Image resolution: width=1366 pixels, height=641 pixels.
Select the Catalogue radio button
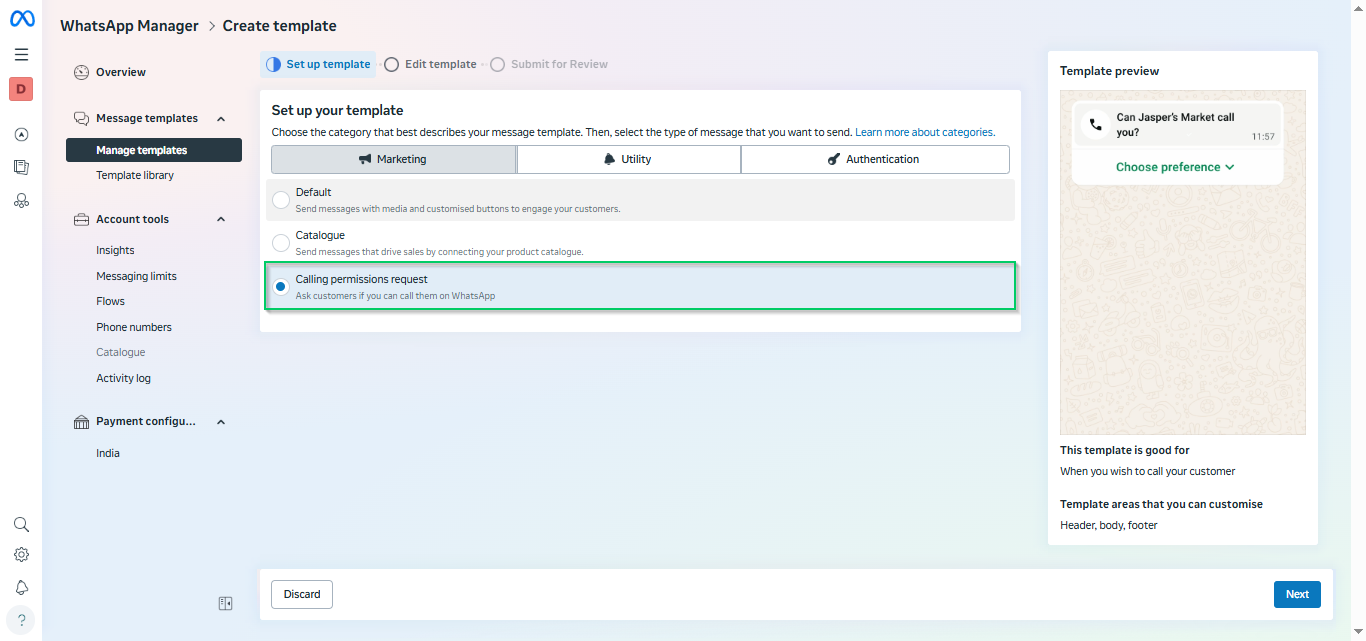(x=281, y=243)
